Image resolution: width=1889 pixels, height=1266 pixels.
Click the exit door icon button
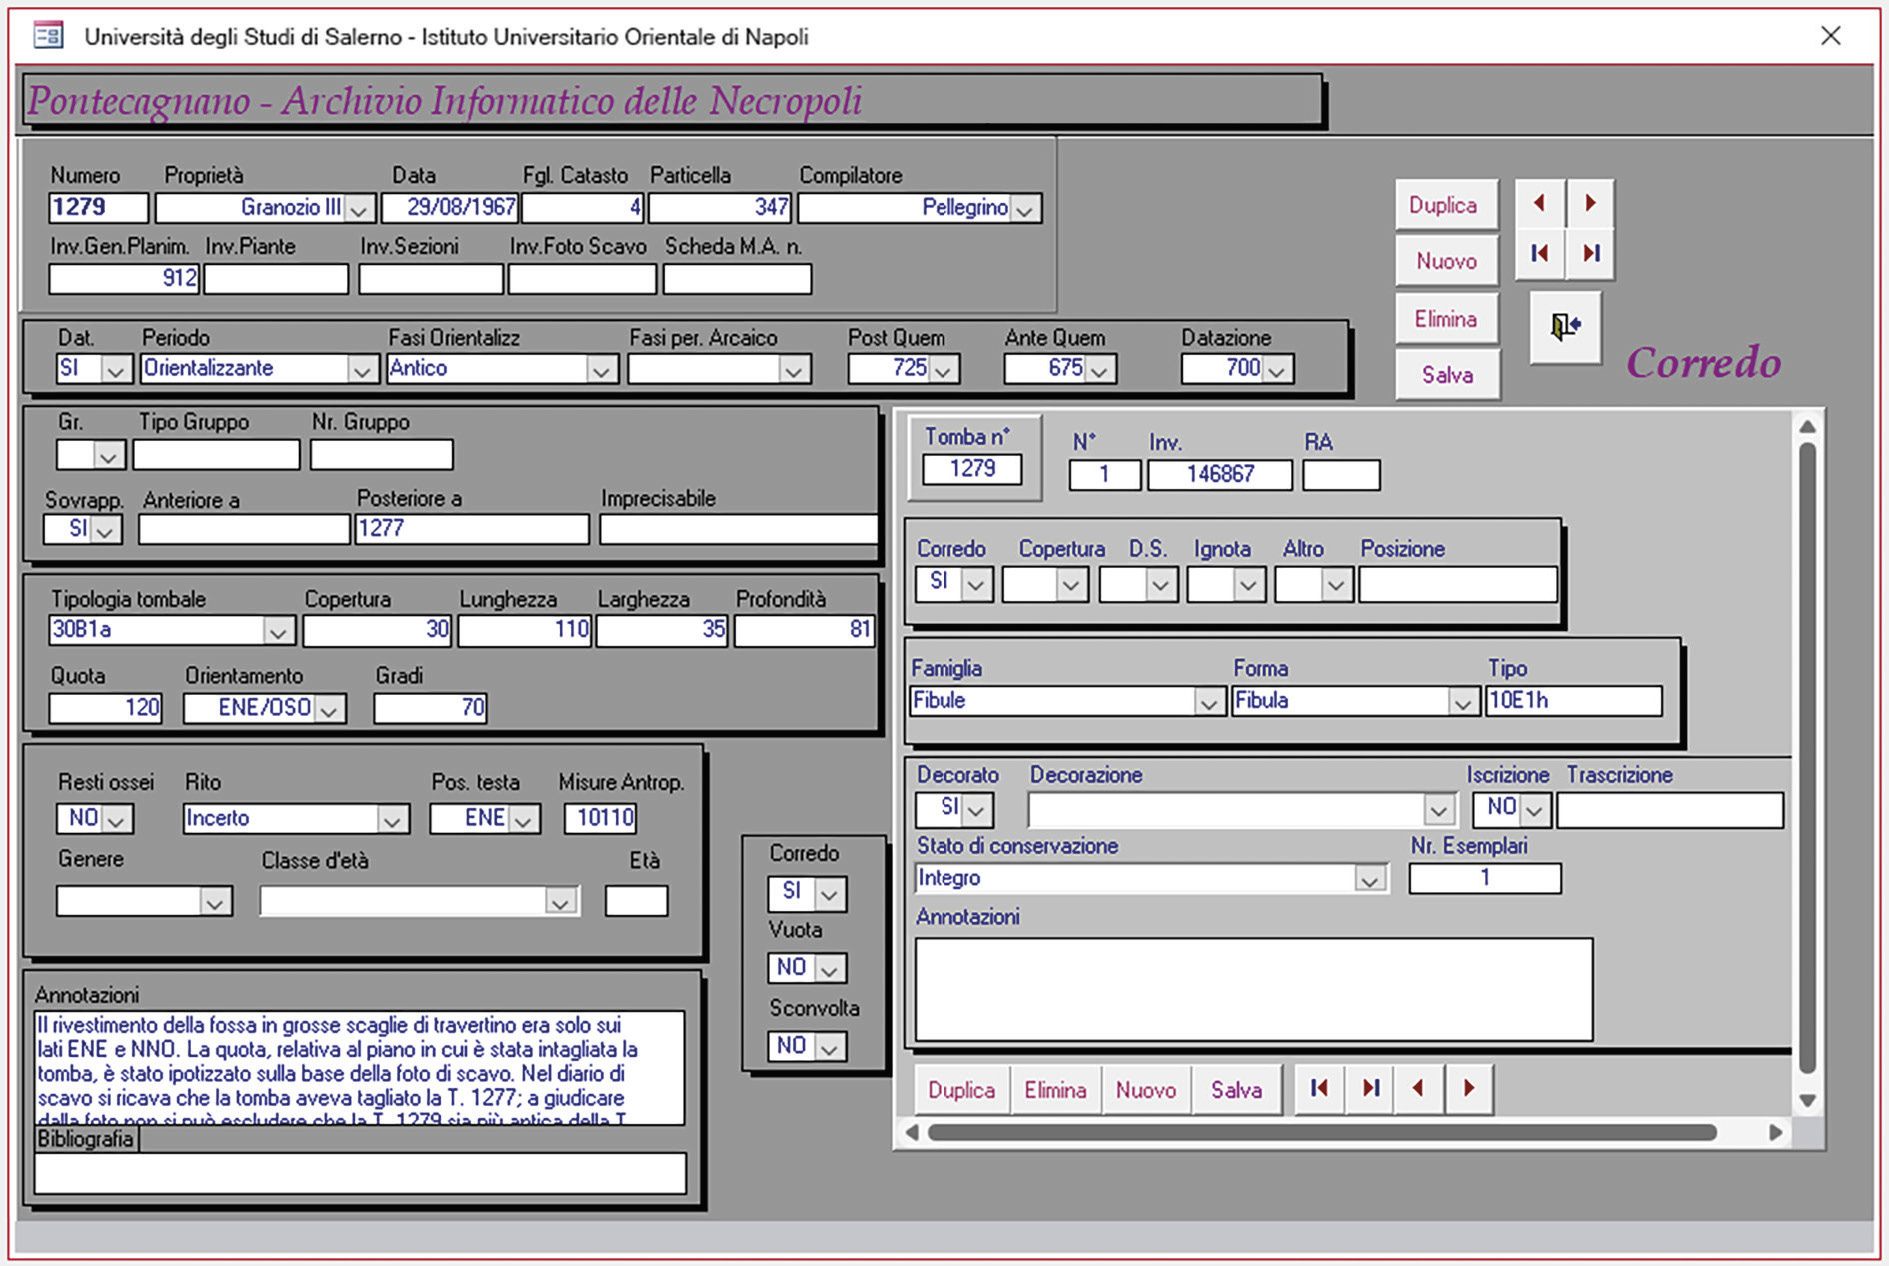point(1565,326)
